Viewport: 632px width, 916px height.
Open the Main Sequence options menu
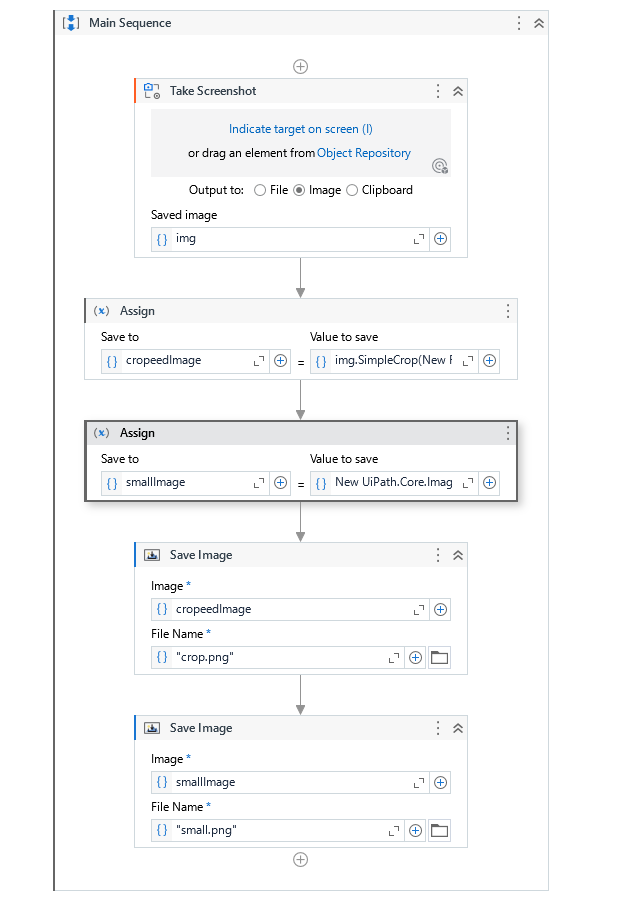click(519, 23)
